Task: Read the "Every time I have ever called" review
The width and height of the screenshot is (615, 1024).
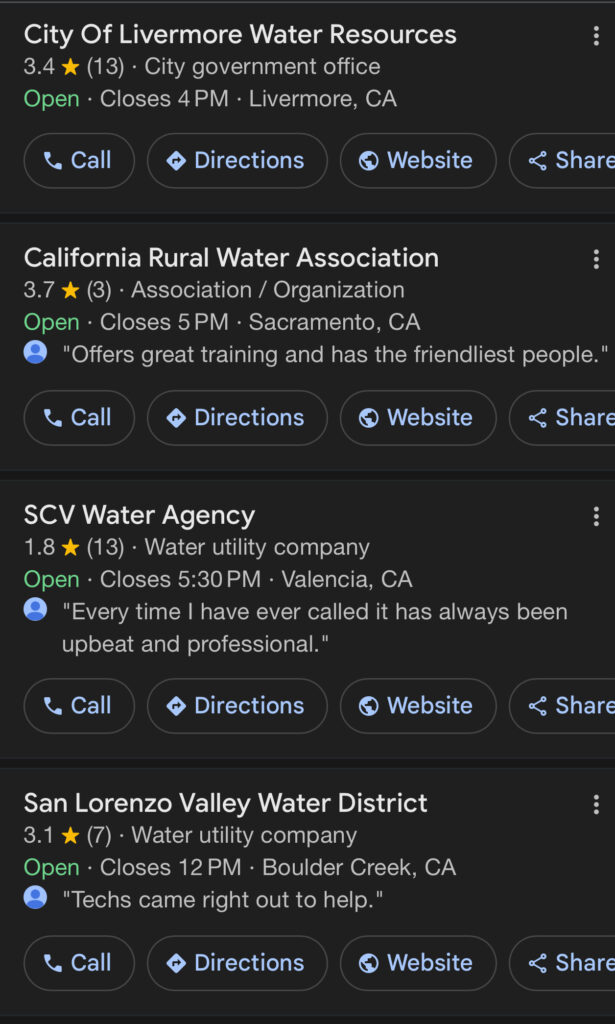Action: coord(314,628)
